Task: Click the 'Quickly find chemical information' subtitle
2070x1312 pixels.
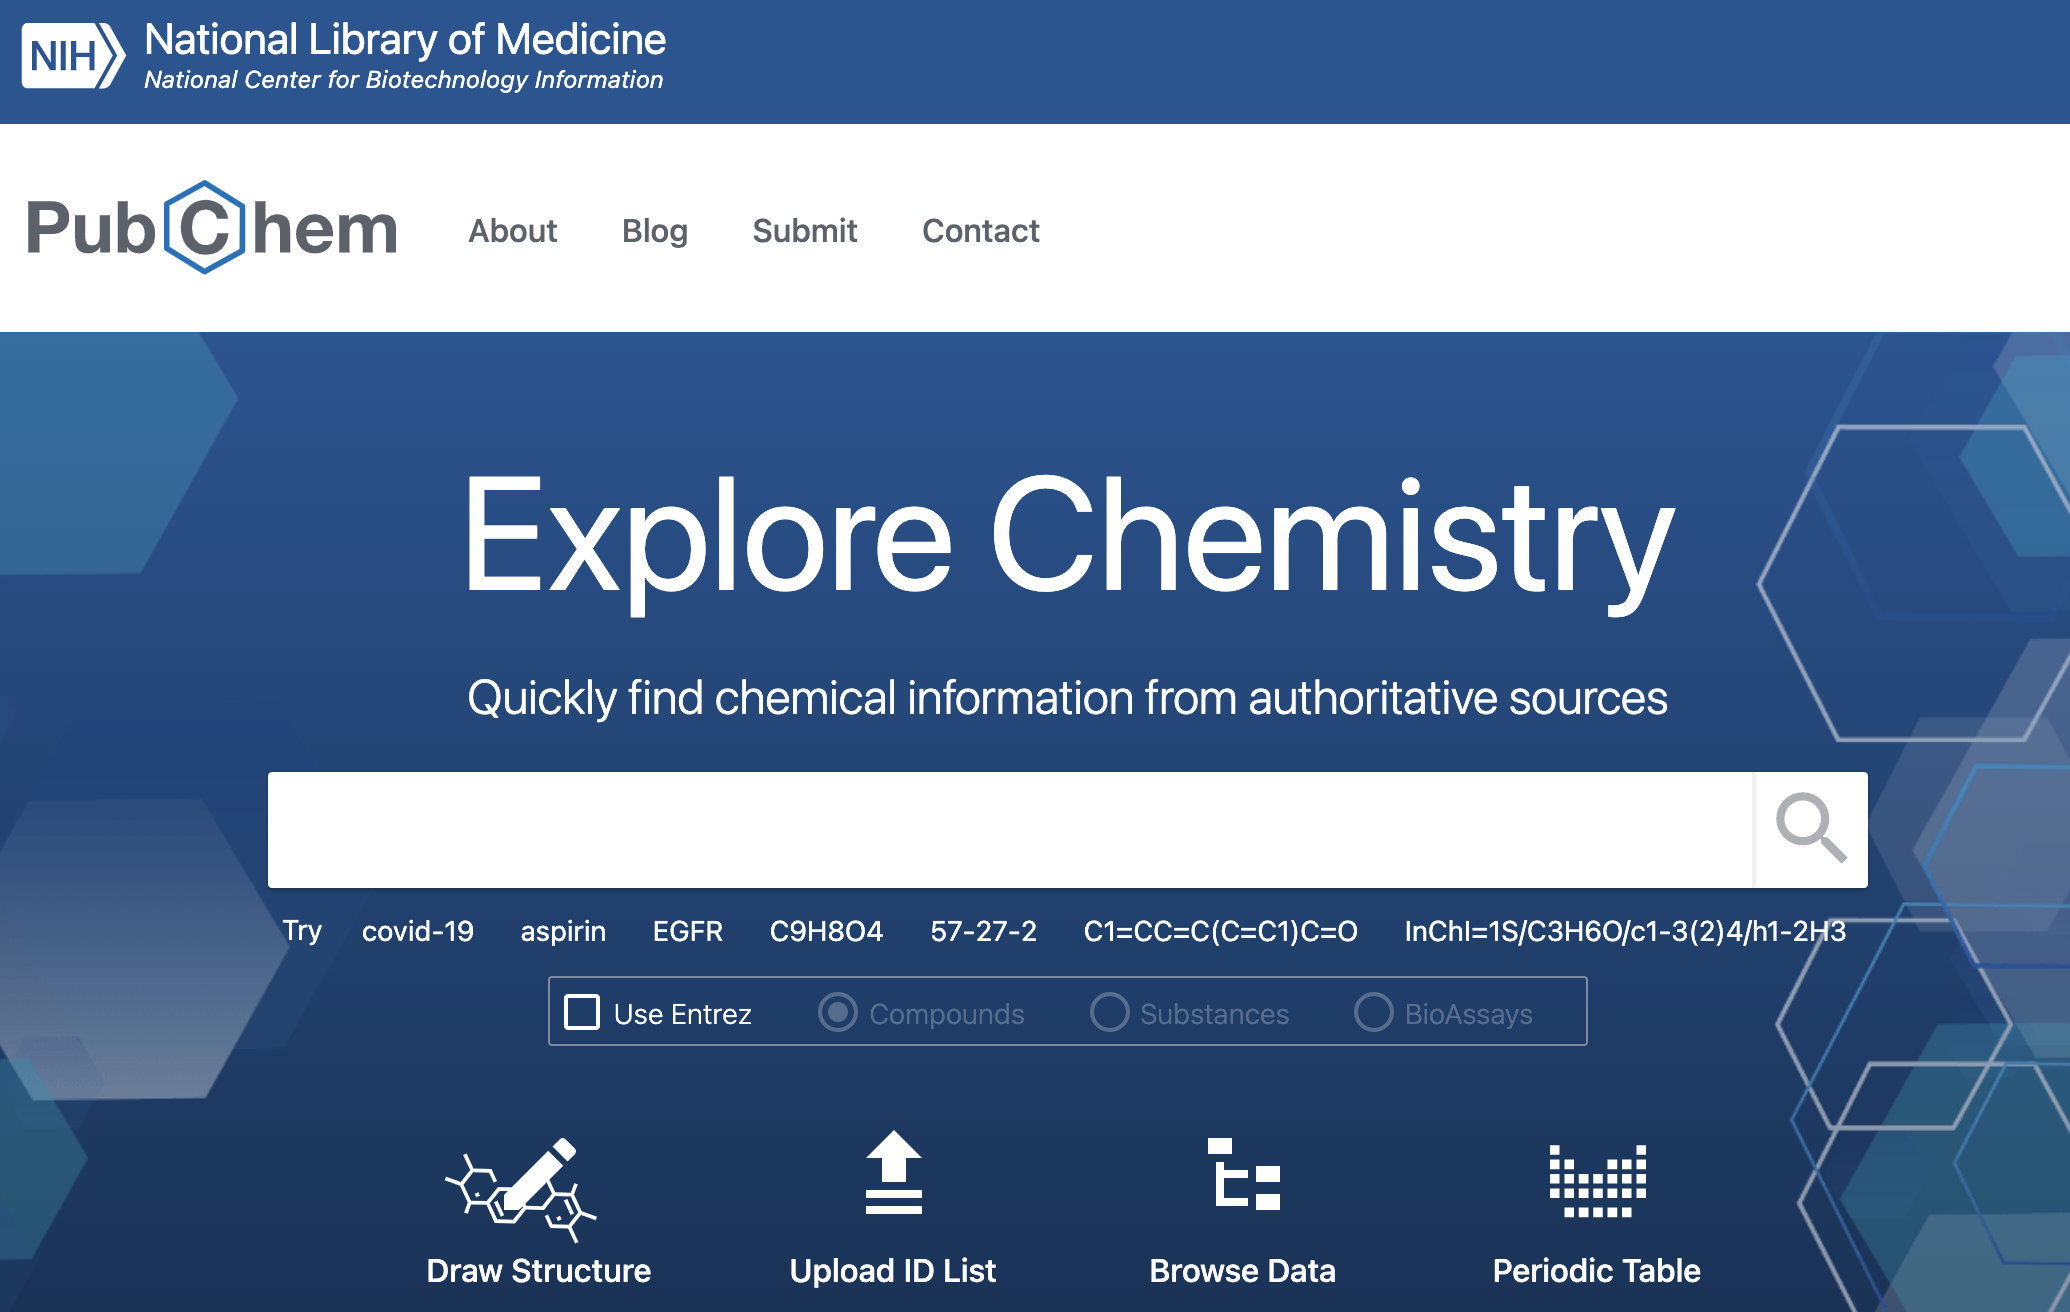Action: click(1068, 697)
